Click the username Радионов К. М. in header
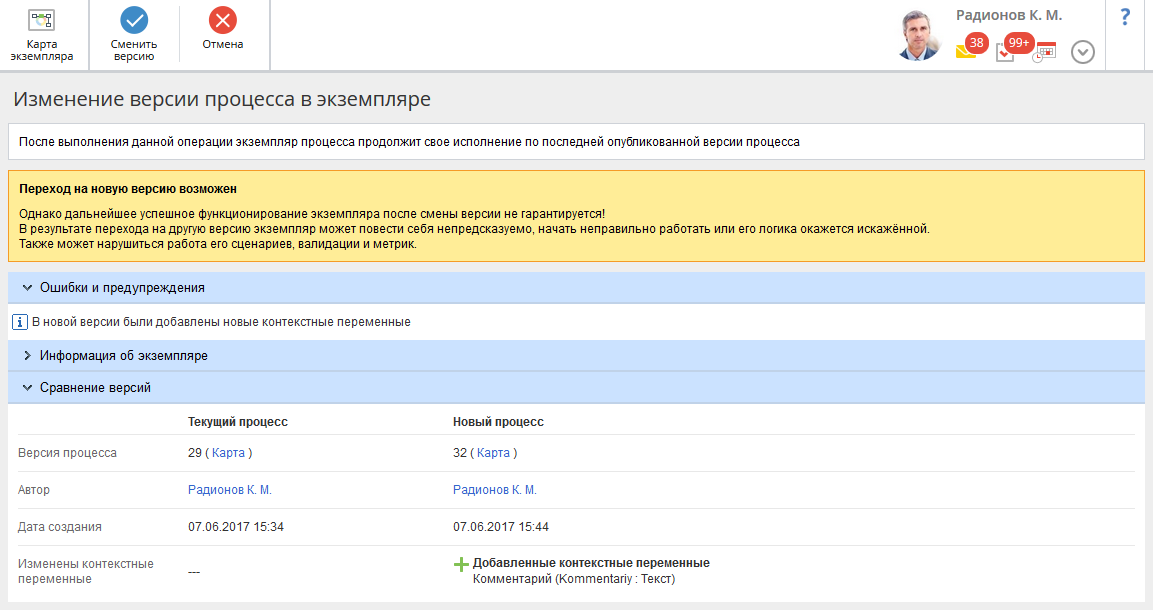The width and height of the screenshot is (1153, 610). click(1008, 15)
